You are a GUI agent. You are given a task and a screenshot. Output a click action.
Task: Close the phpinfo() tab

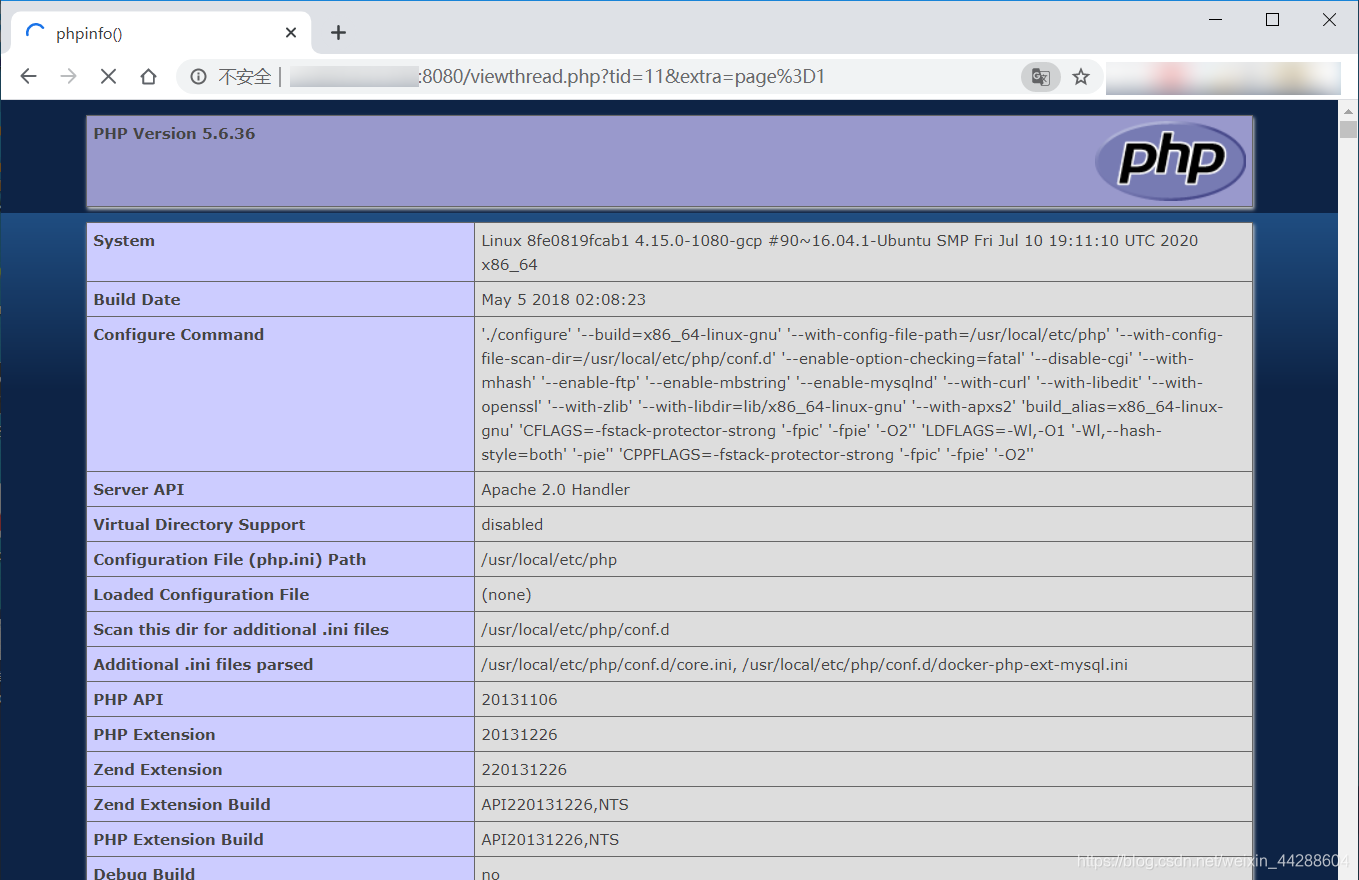point(291,33)
